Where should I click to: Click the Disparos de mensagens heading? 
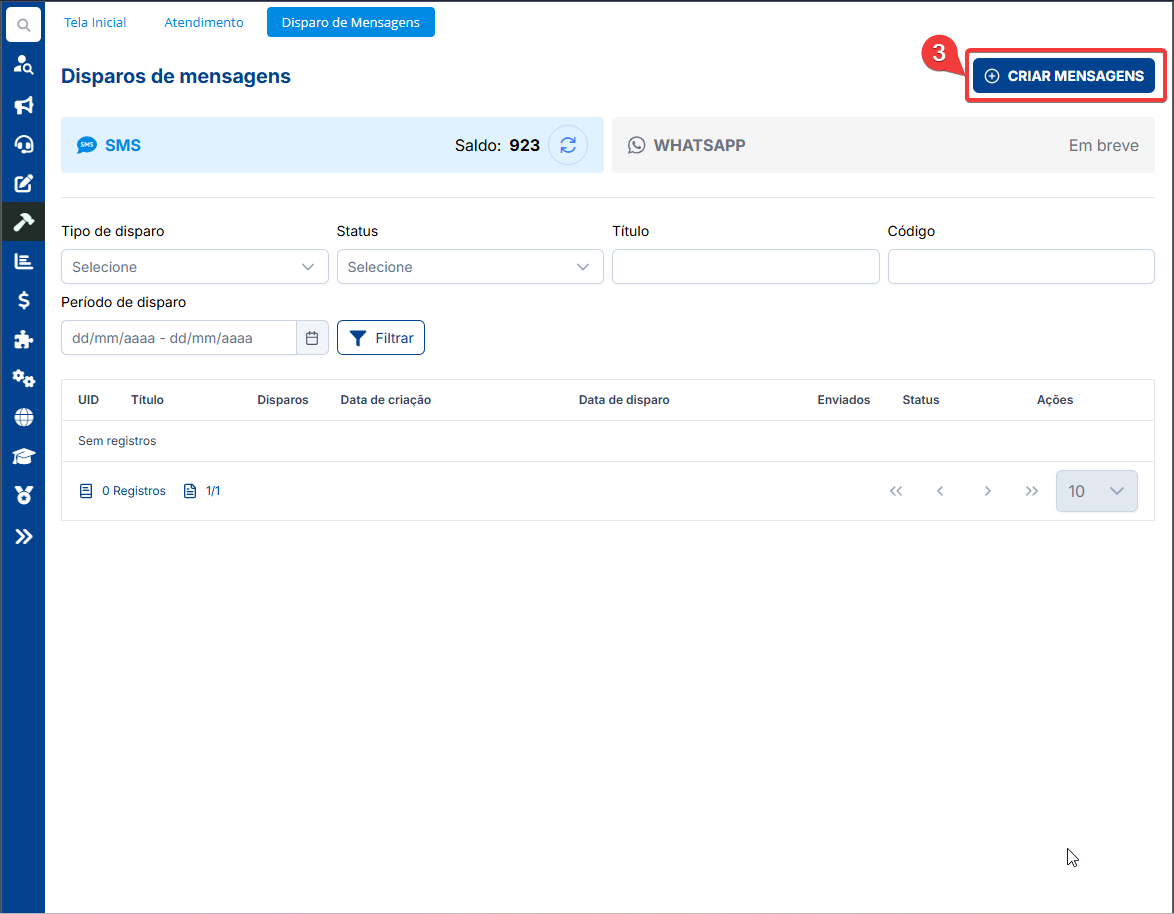[176, 76]
